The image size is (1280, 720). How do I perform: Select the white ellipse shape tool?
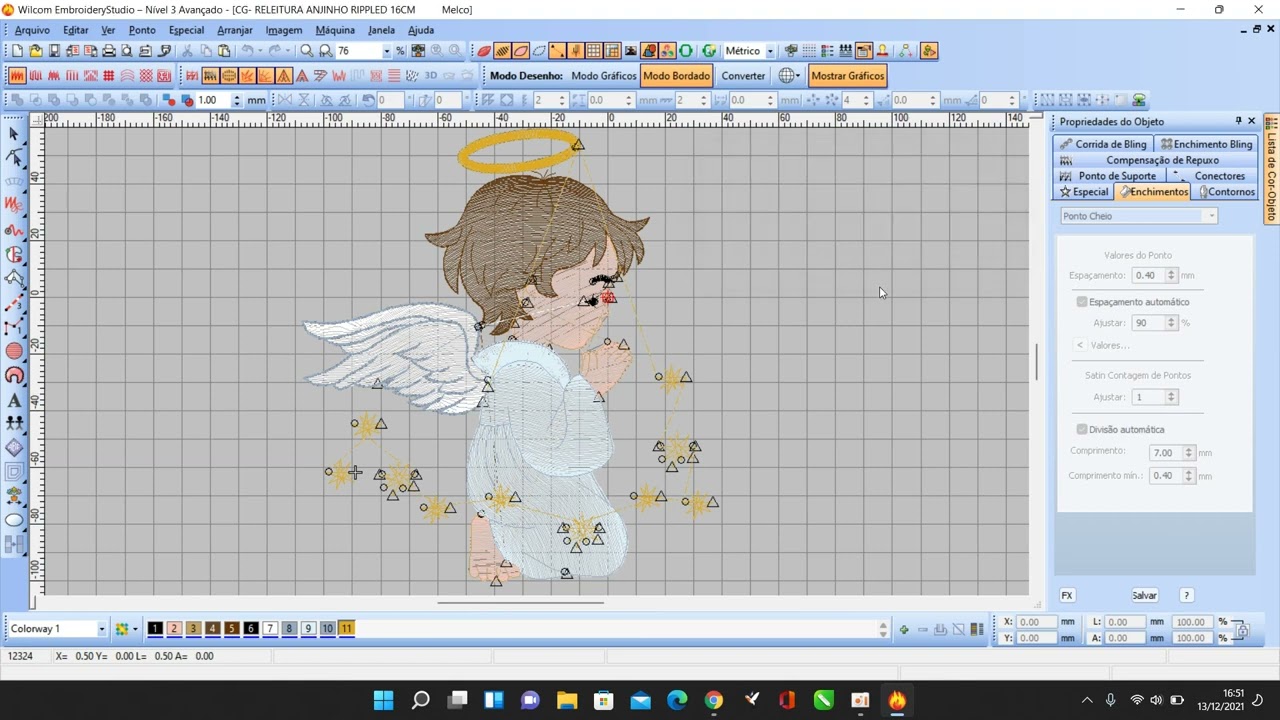pyautogui.click(x=14, y=520)
